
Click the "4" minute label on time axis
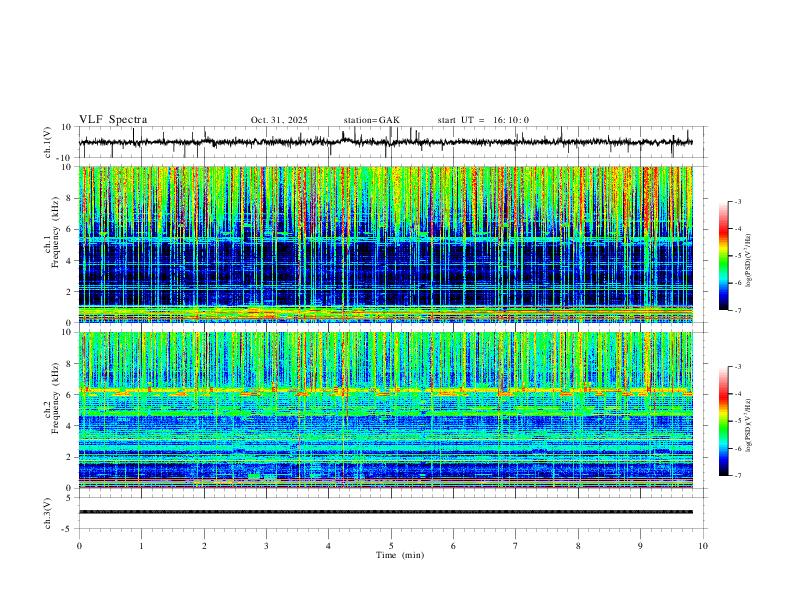pos(328,546)
